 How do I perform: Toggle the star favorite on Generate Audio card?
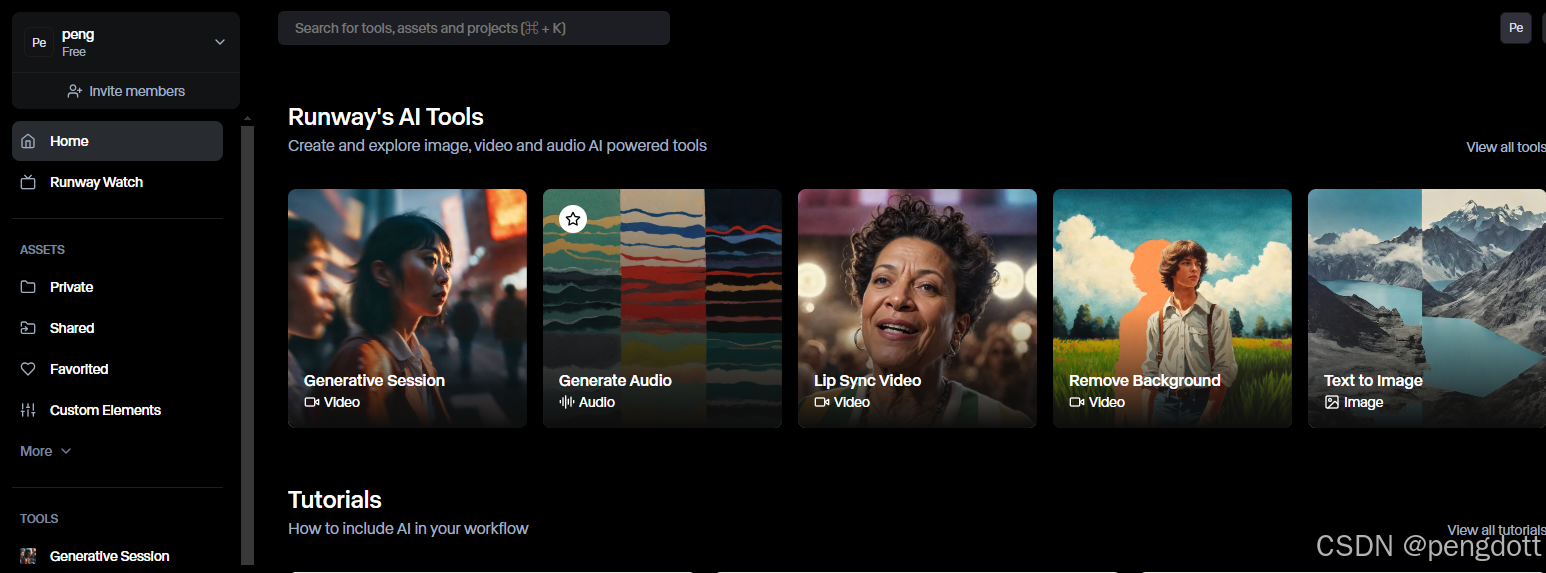click(572, 218)
